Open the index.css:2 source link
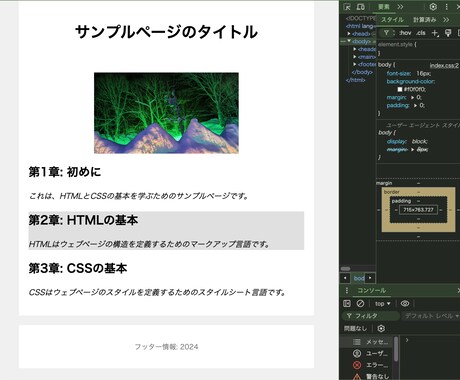460x380 pixels. (444, 65)
